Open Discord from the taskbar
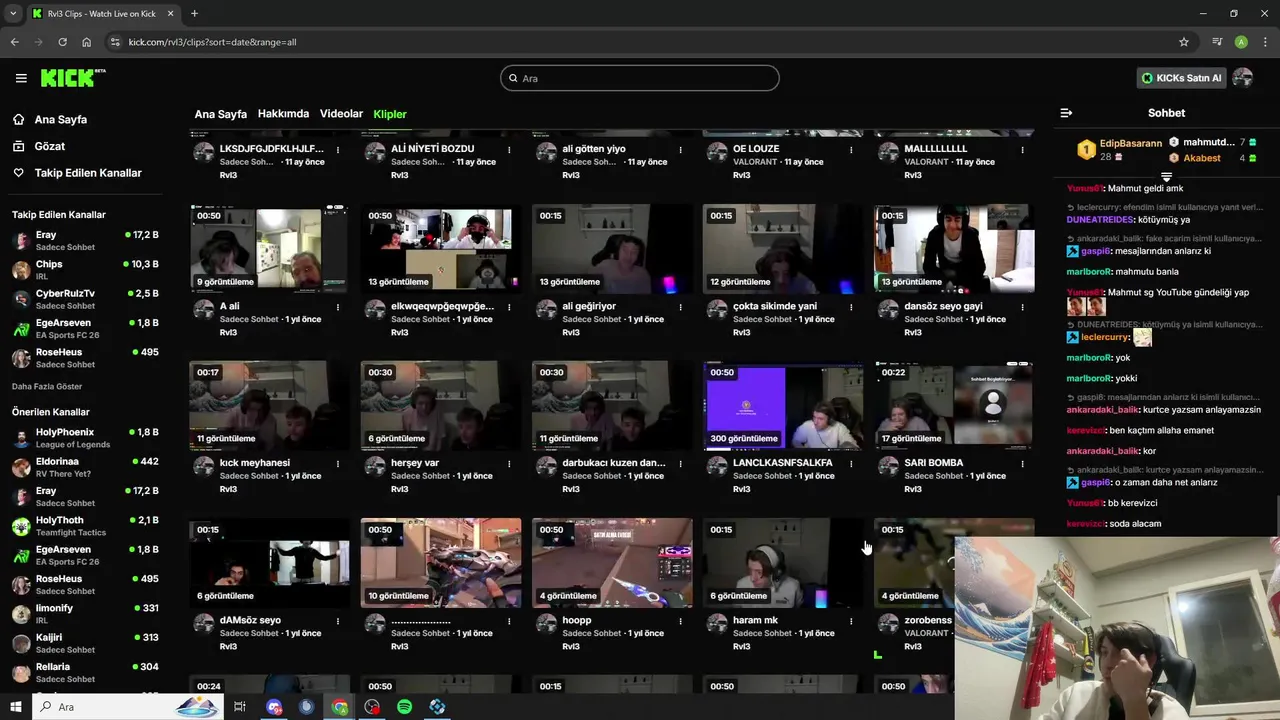1280x720 pixels. (x=274, y=707)
